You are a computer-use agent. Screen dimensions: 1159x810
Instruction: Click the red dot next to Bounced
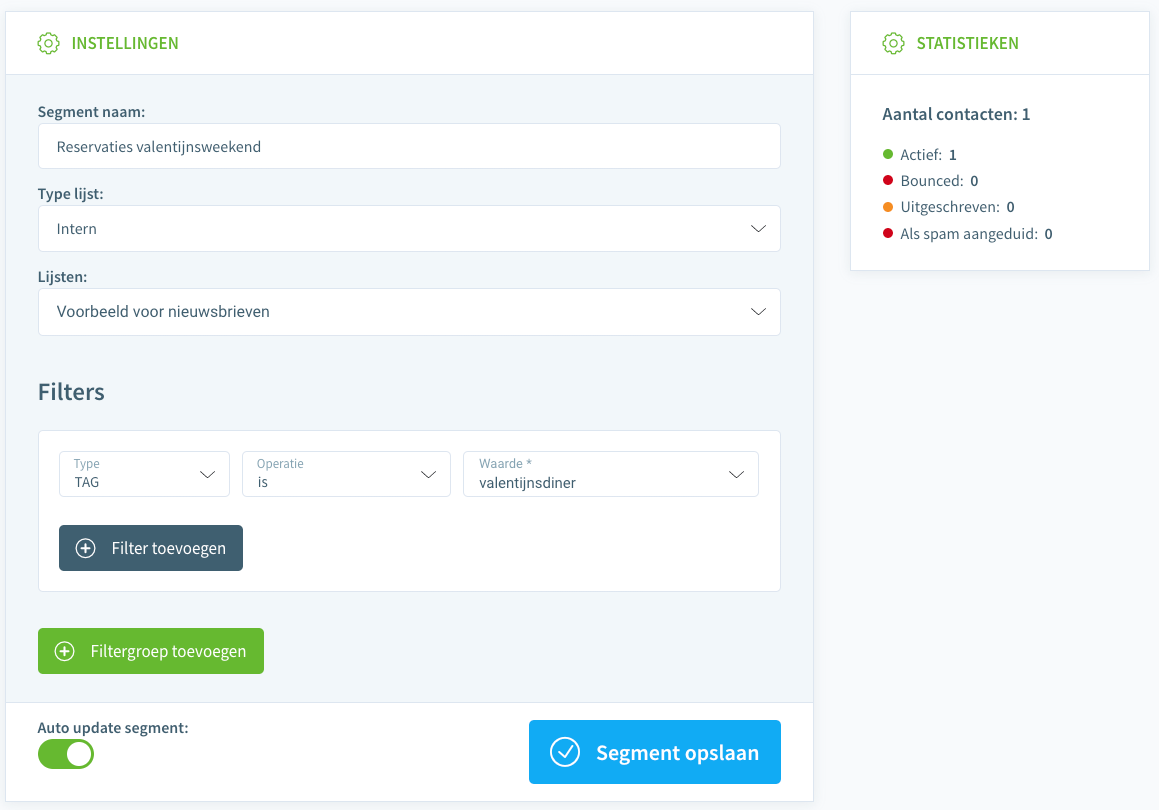(x=888, y=181)
